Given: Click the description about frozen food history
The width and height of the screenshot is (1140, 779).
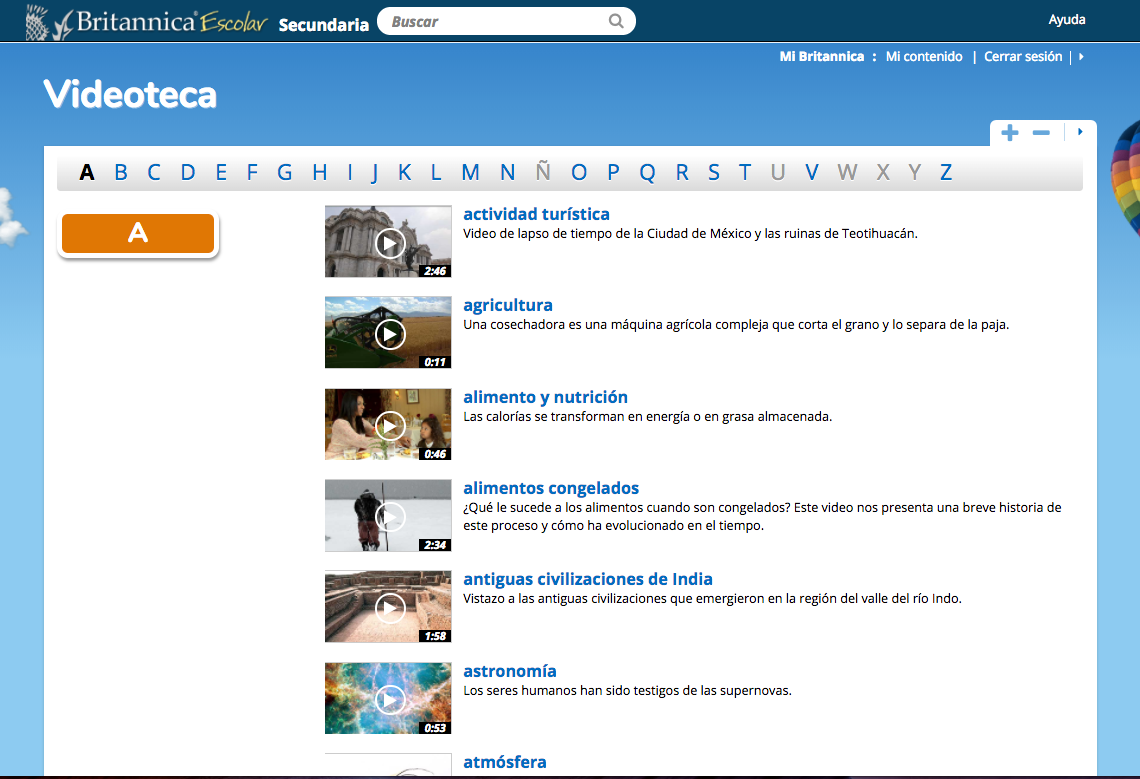Looking at the screenshot, I should [x=762, y=516].
